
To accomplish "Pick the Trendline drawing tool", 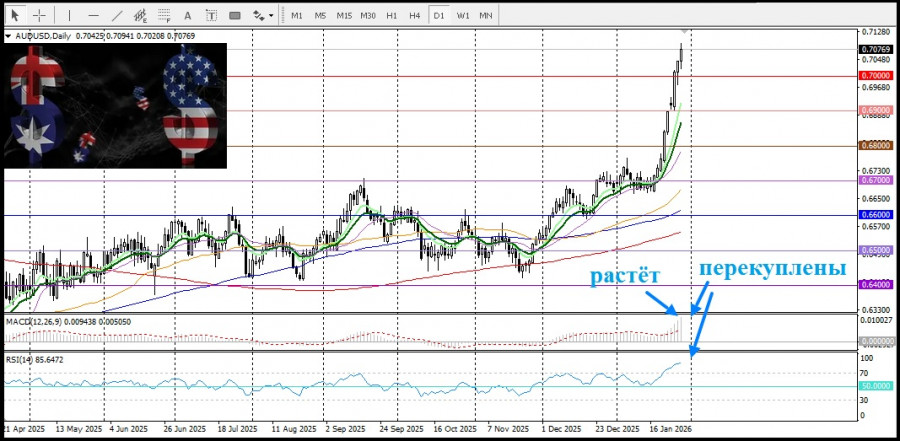I will click(117, 16).
